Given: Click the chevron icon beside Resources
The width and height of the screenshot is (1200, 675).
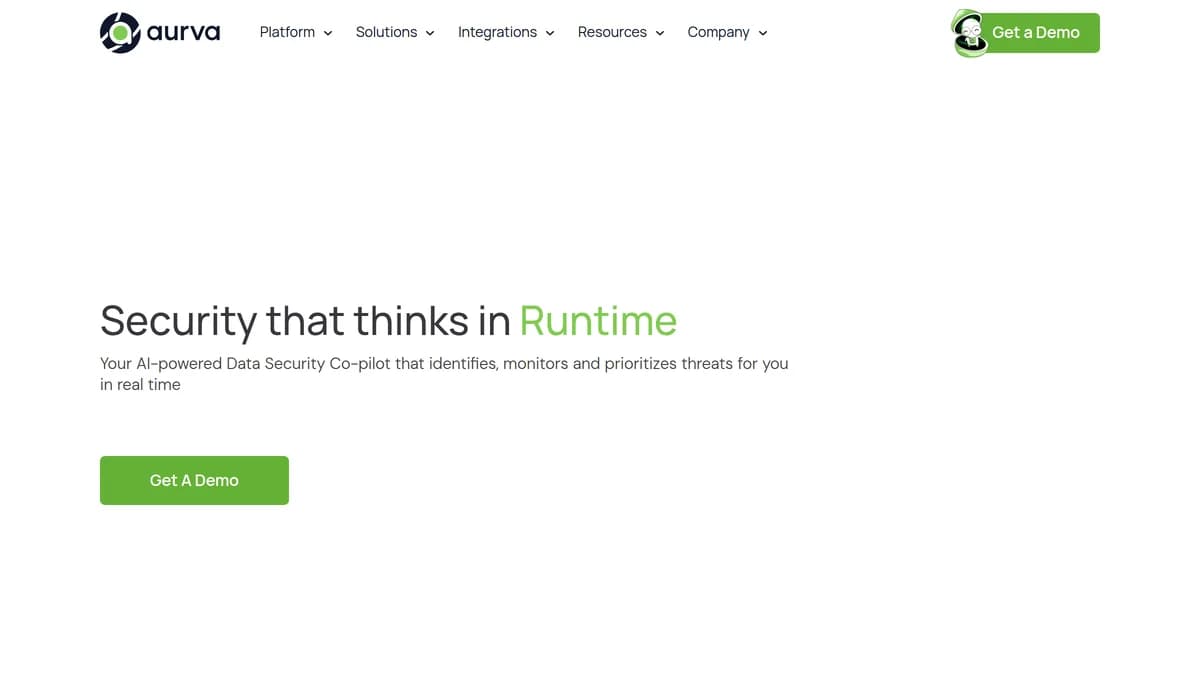Looking at the screenshot, I should [x=659, y=33].
